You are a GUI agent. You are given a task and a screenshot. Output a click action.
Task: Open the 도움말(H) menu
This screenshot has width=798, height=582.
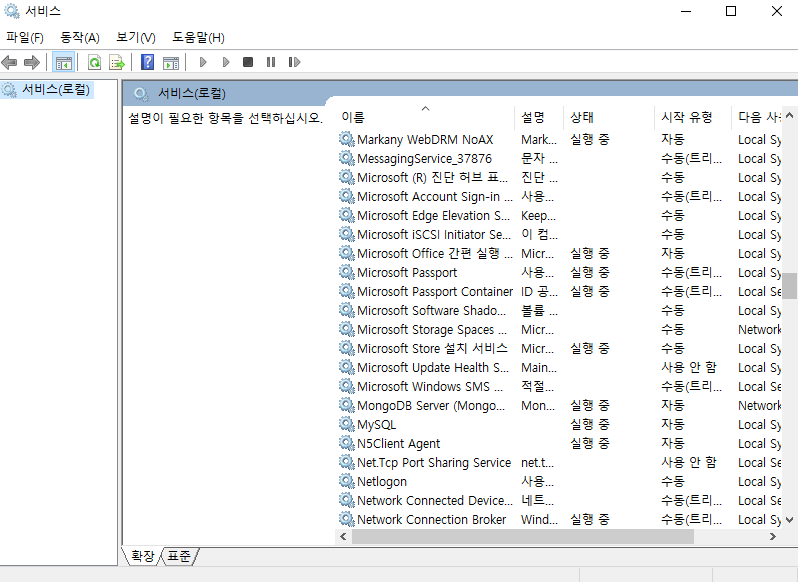[198, 37]
